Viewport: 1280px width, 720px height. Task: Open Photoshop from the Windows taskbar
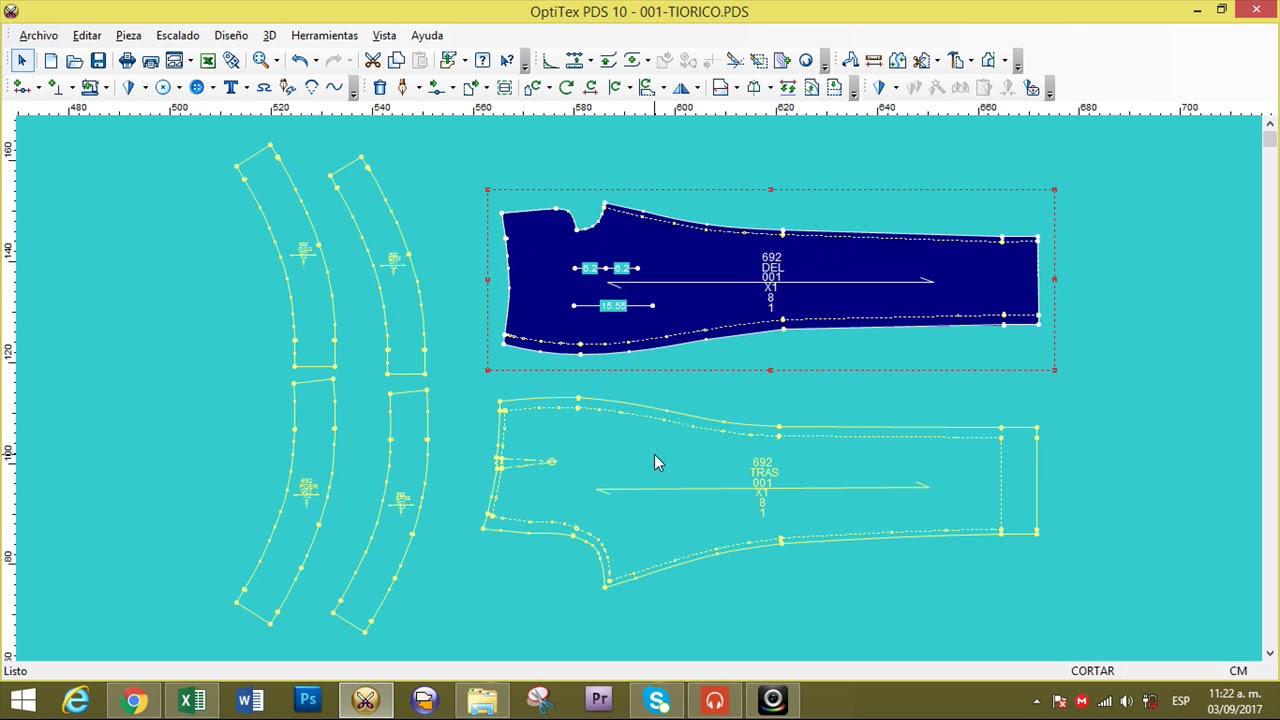coord(308,700)
